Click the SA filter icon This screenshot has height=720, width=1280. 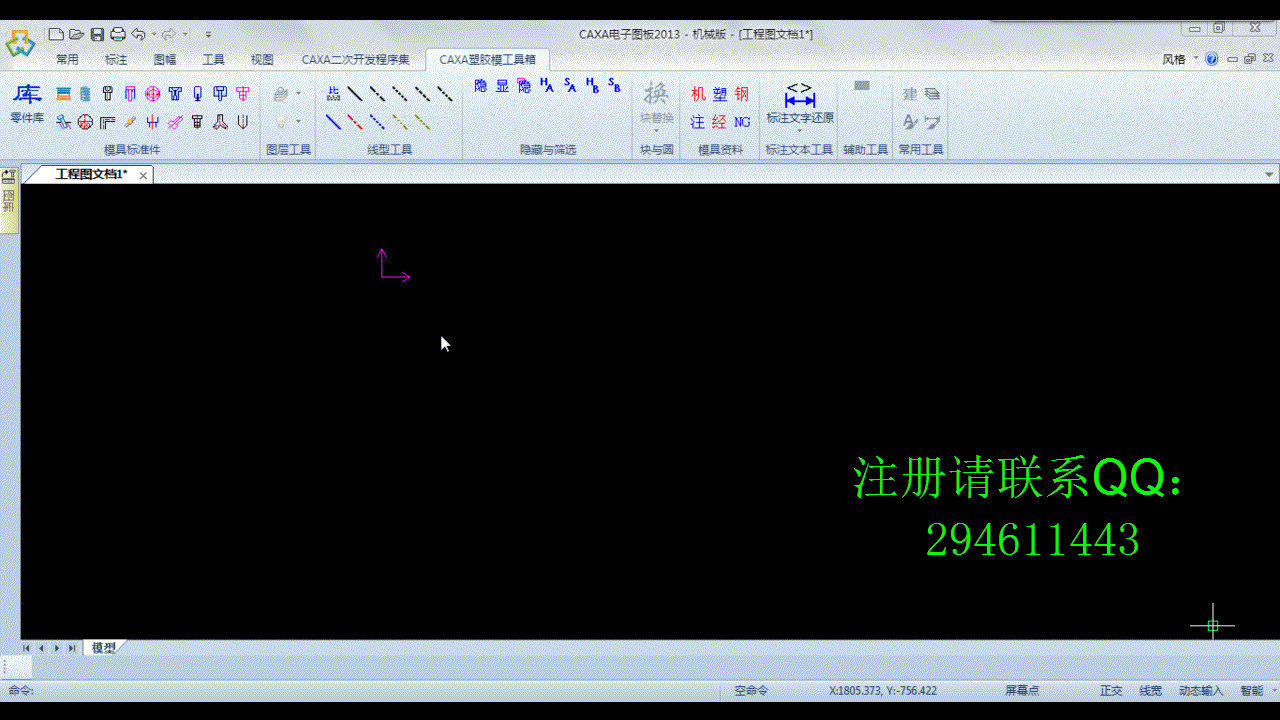(x=570, y=86)
